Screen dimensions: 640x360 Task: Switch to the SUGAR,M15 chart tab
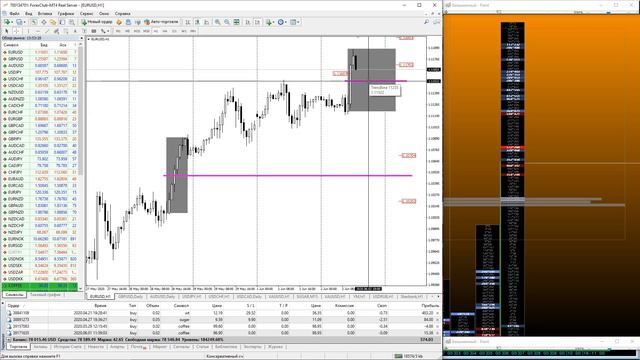[307, 297]
